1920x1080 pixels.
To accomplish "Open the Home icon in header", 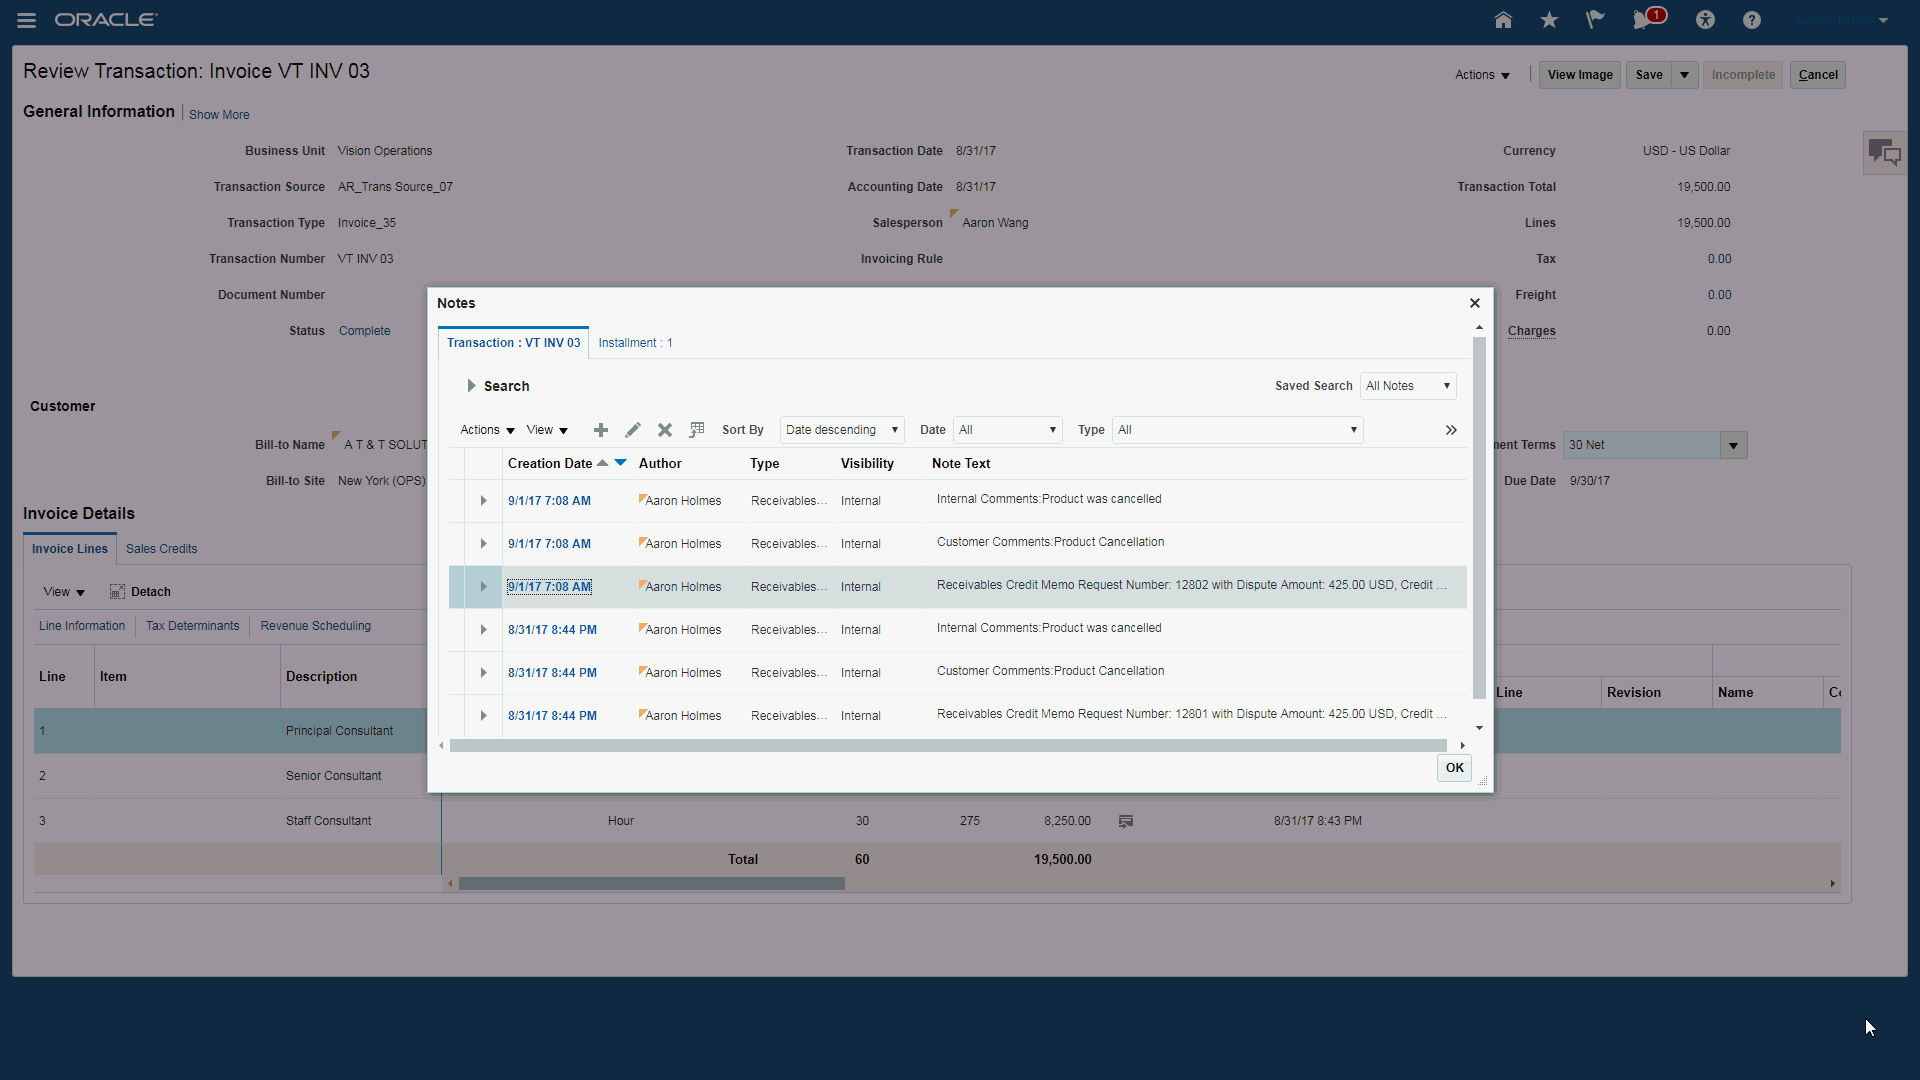I will tap(1503, 20).
